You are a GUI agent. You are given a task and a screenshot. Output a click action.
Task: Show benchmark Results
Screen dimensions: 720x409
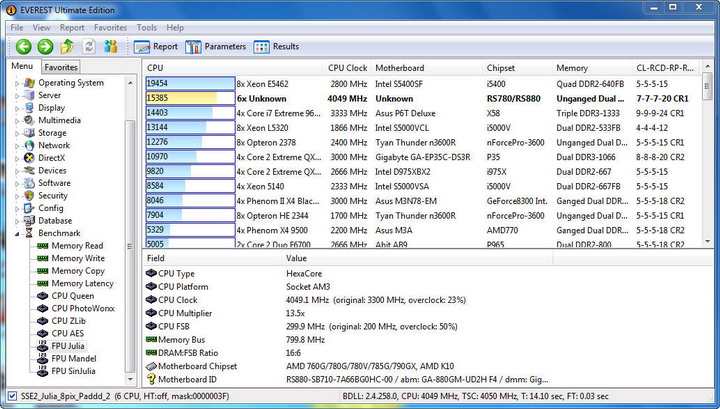(x=276, y=47)
